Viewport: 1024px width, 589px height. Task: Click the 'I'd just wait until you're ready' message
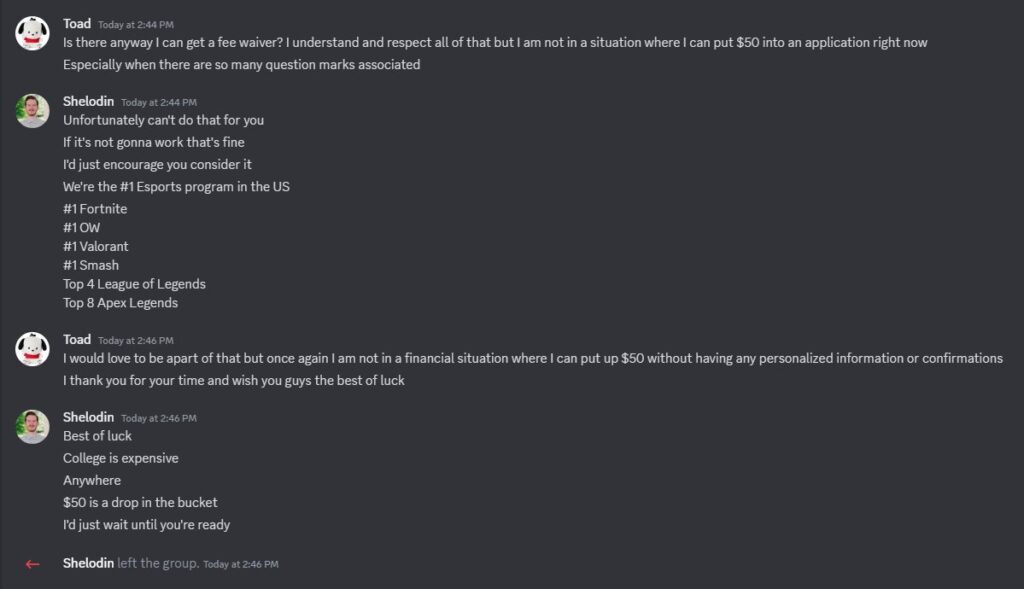click(146, 525)
